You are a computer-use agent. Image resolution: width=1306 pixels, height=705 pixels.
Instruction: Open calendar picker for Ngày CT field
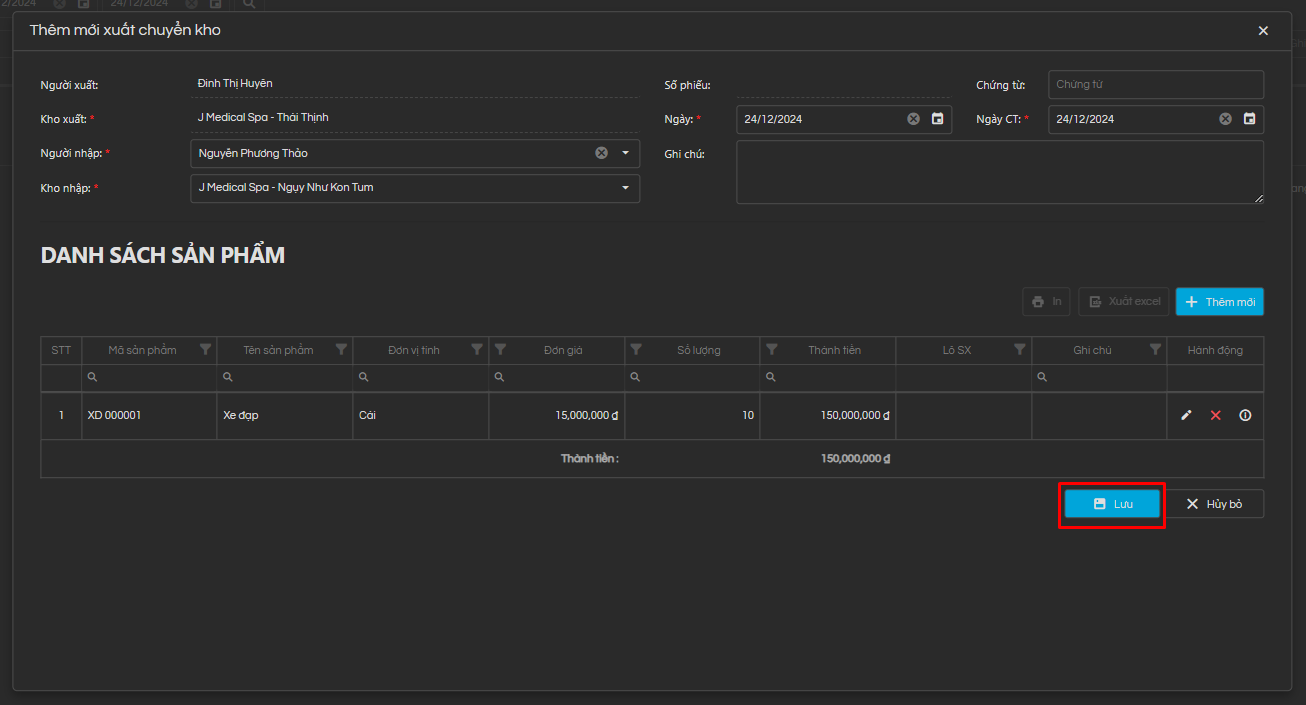coord(1249,119)
